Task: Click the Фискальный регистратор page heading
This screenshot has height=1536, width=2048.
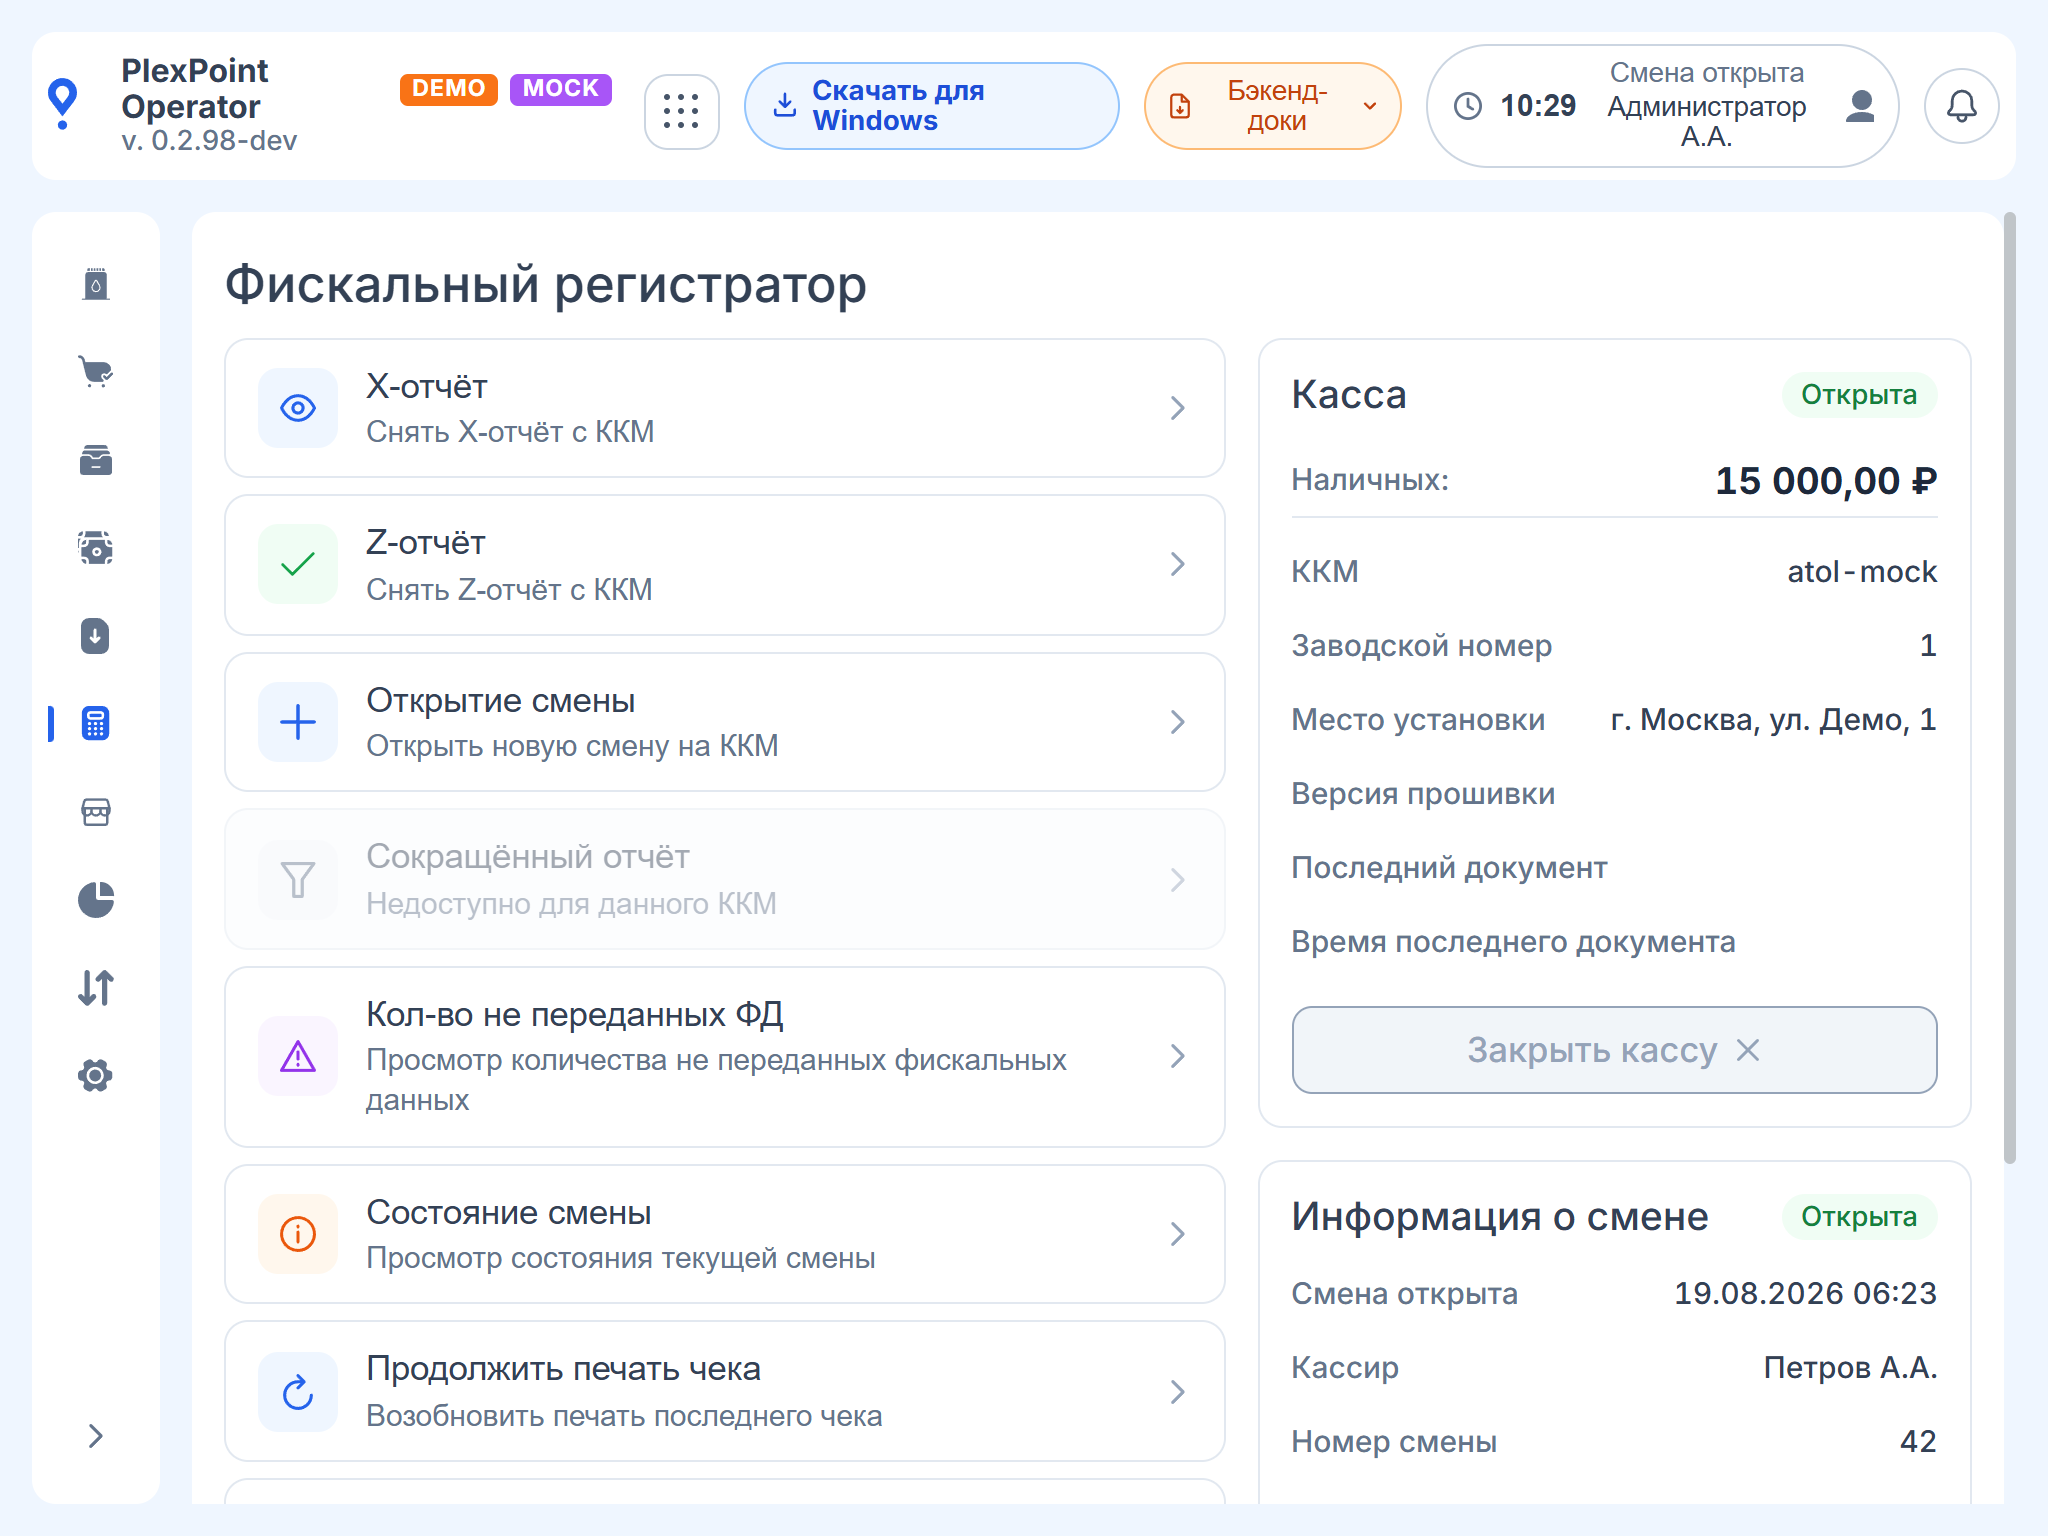Action: point(546,285)
